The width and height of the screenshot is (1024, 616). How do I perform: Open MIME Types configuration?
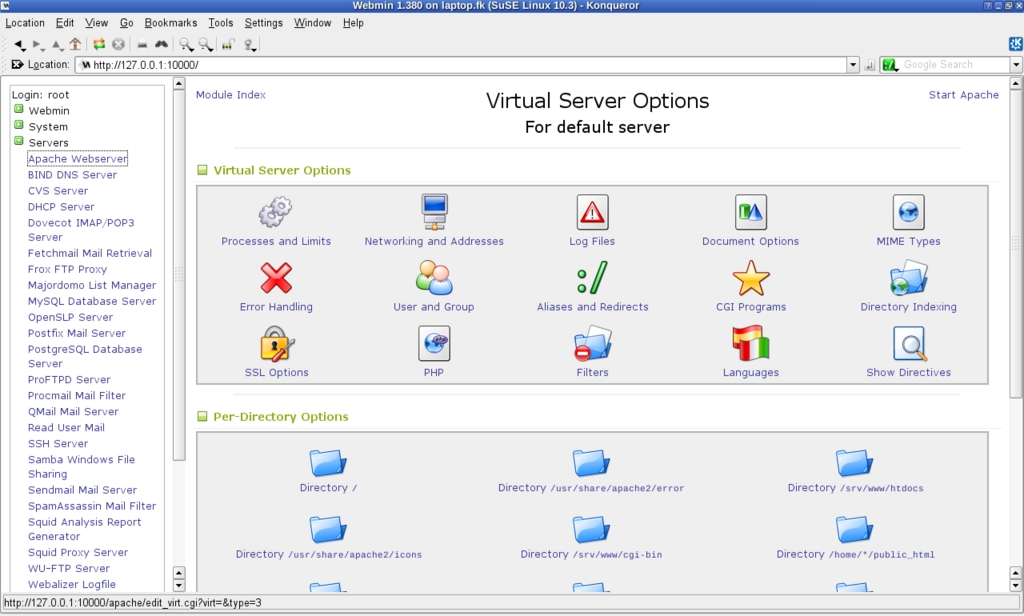pos(908,212)
